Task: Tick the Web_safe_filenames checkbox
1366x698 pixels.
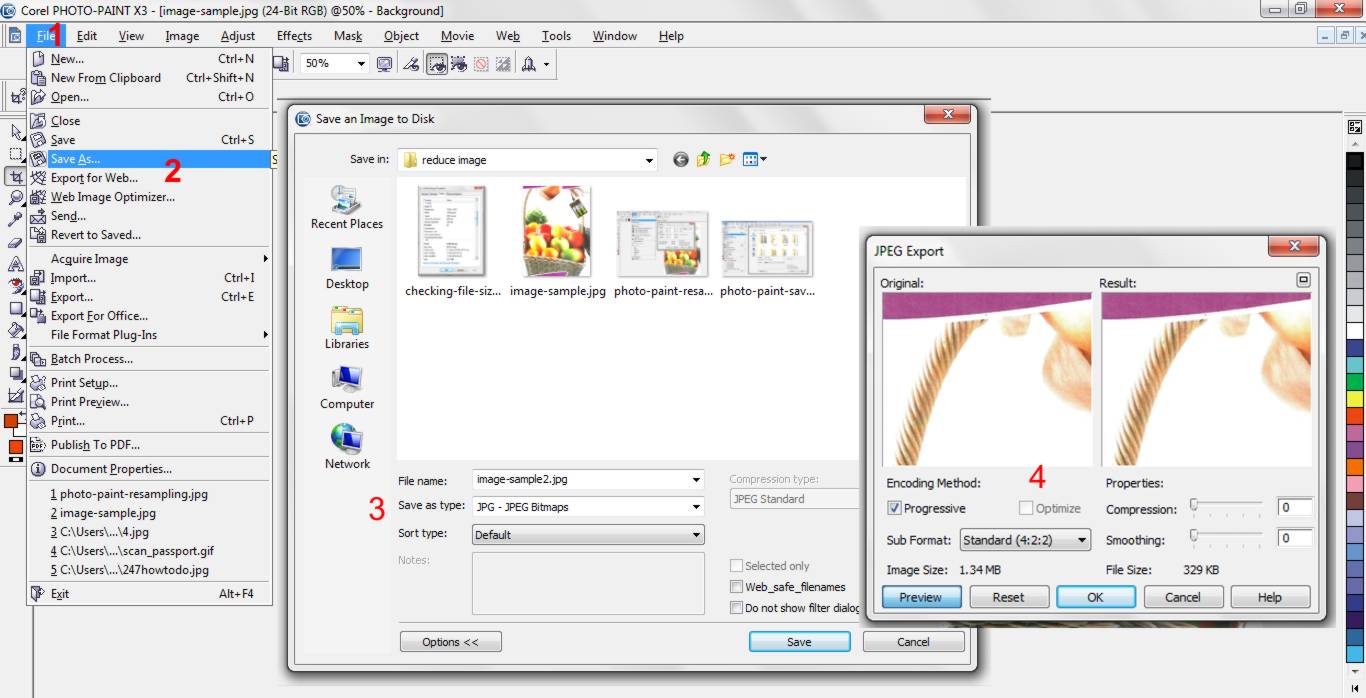Action: [x=737, y=587]
